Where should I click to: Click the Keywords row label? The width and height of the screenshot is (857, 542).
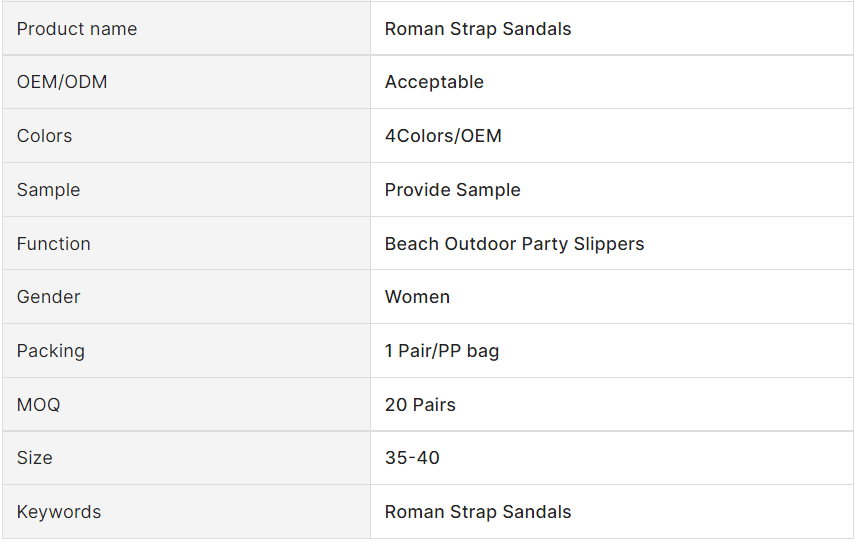pos(59,512)
